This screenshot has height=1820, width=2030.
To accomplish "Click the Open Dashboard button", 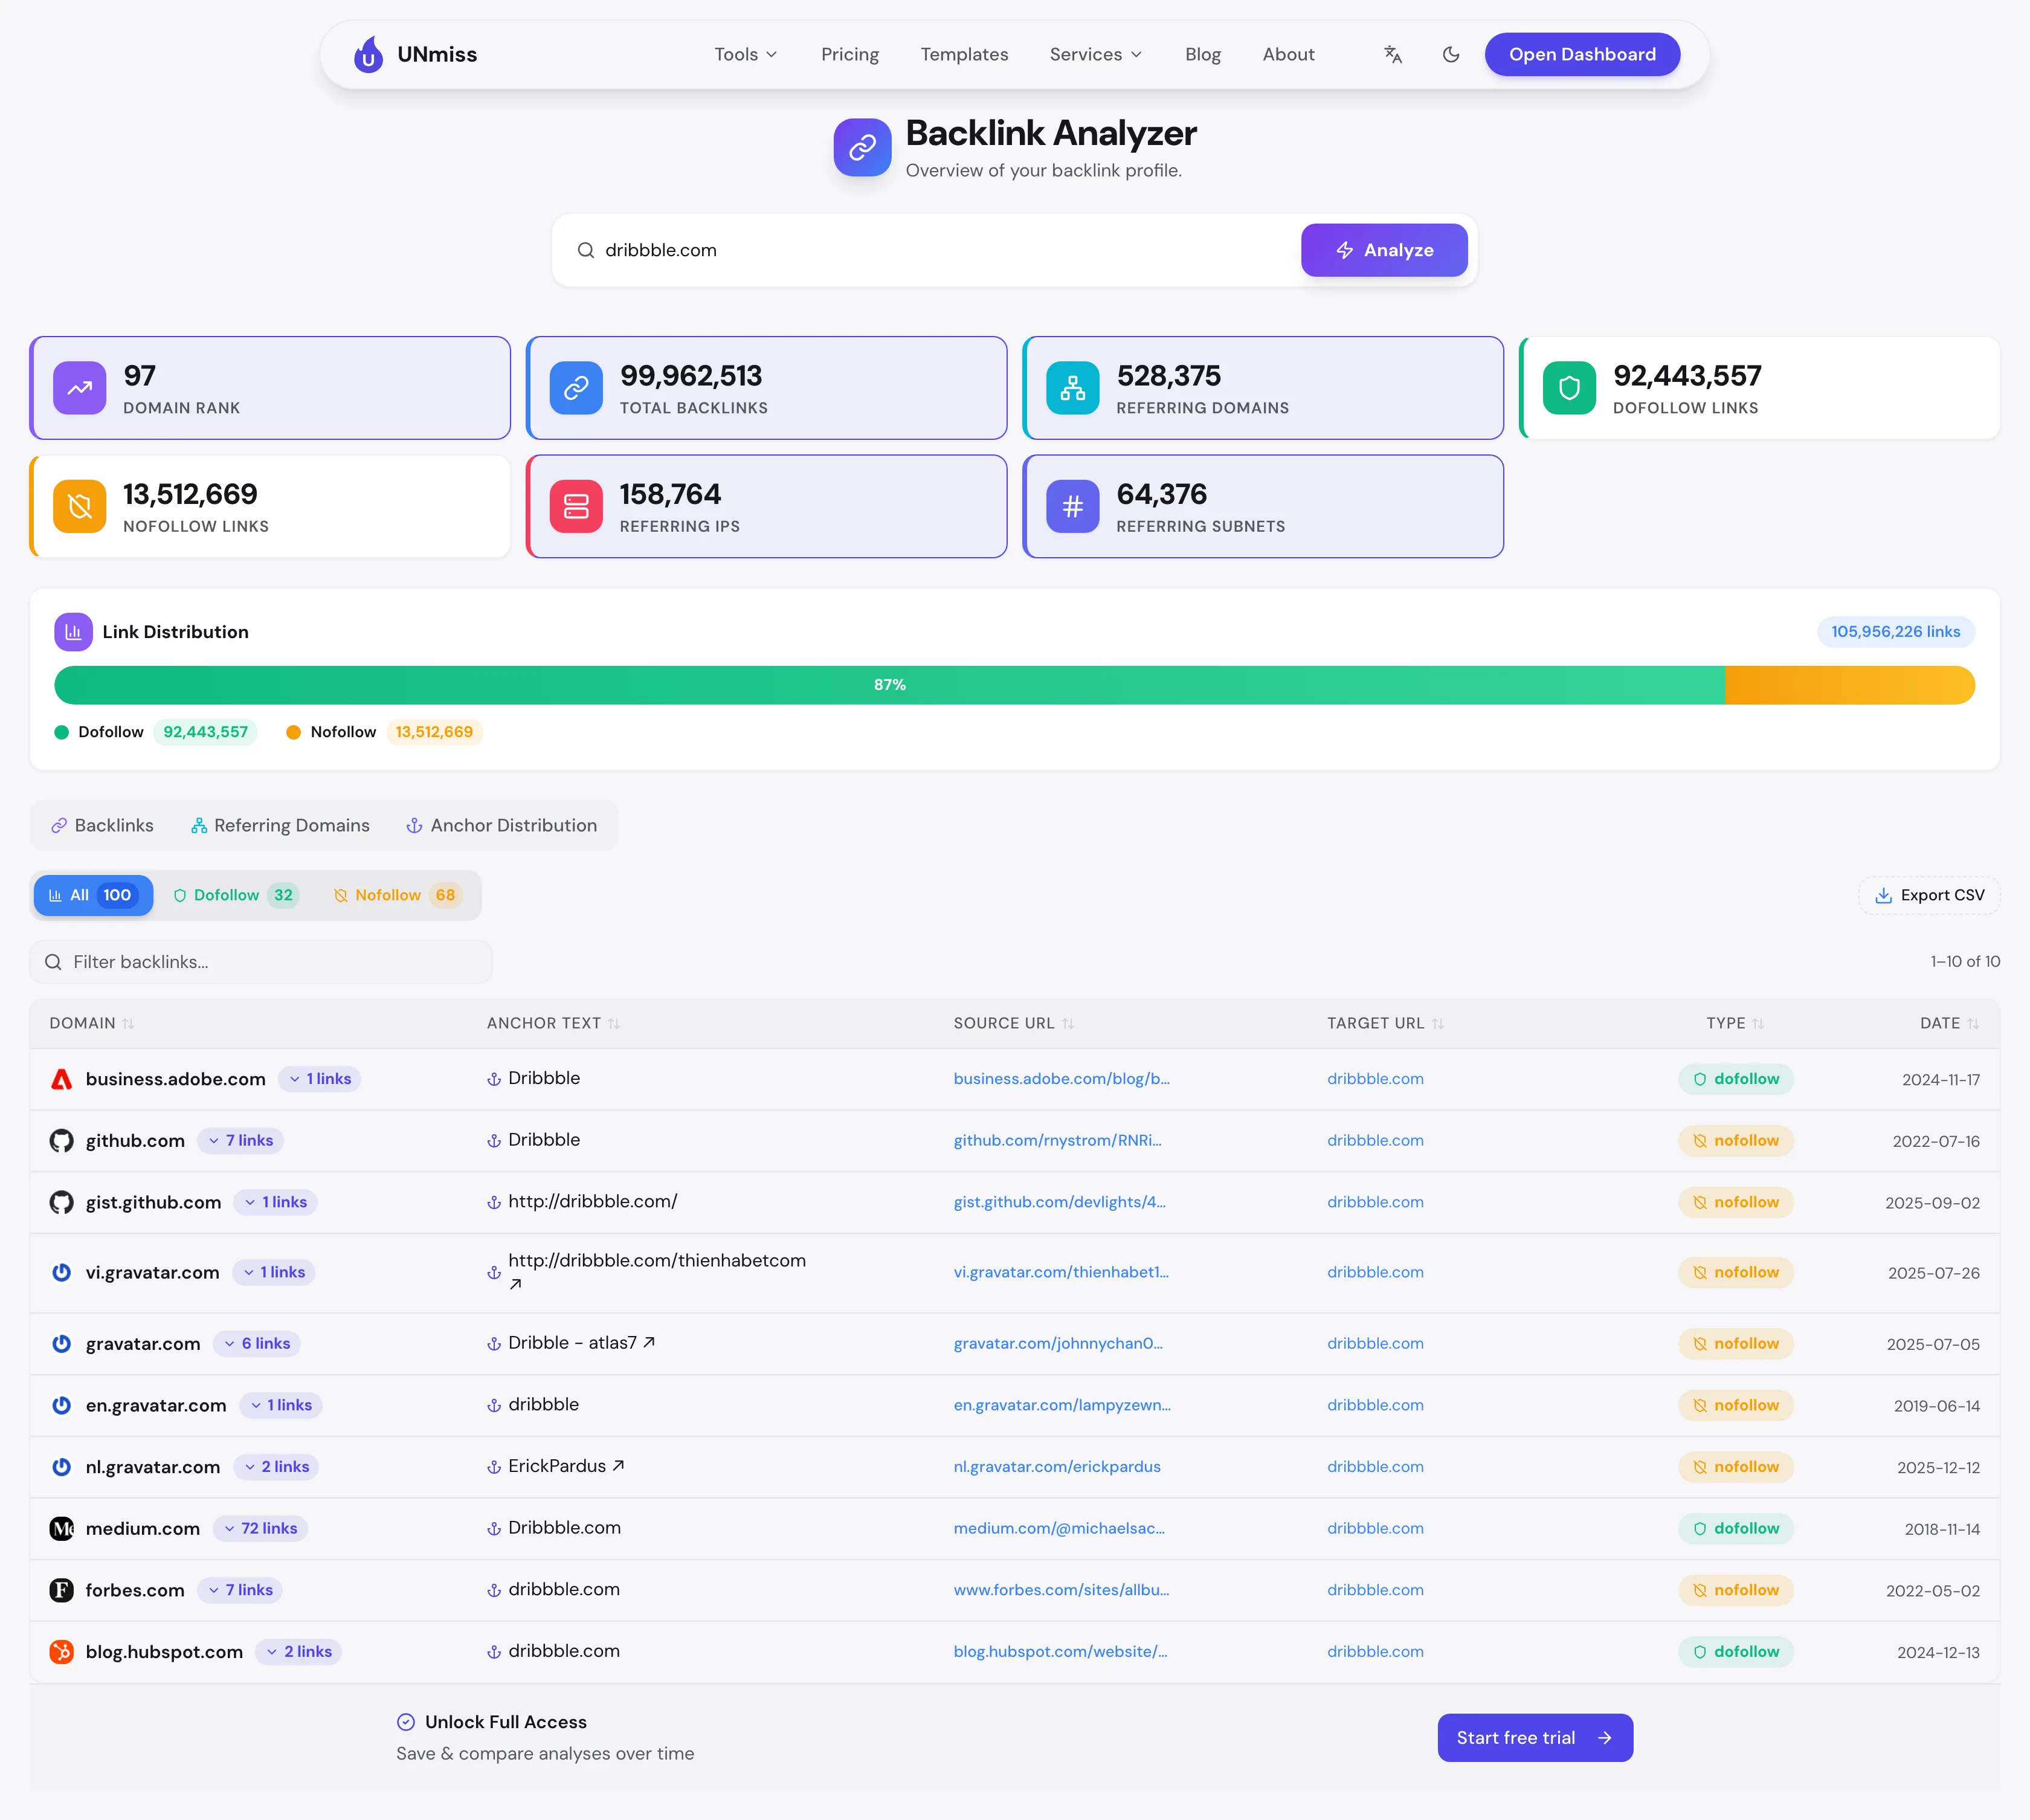I will (1582, 54).
